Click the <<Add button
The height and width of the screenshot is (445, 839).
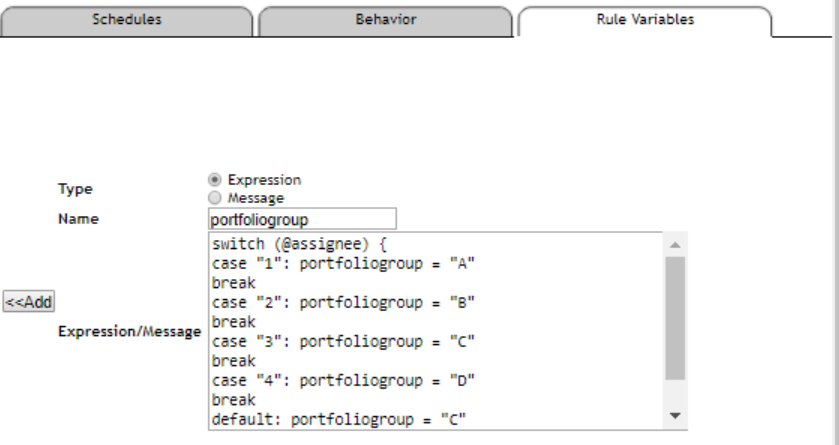click(29, 302)
